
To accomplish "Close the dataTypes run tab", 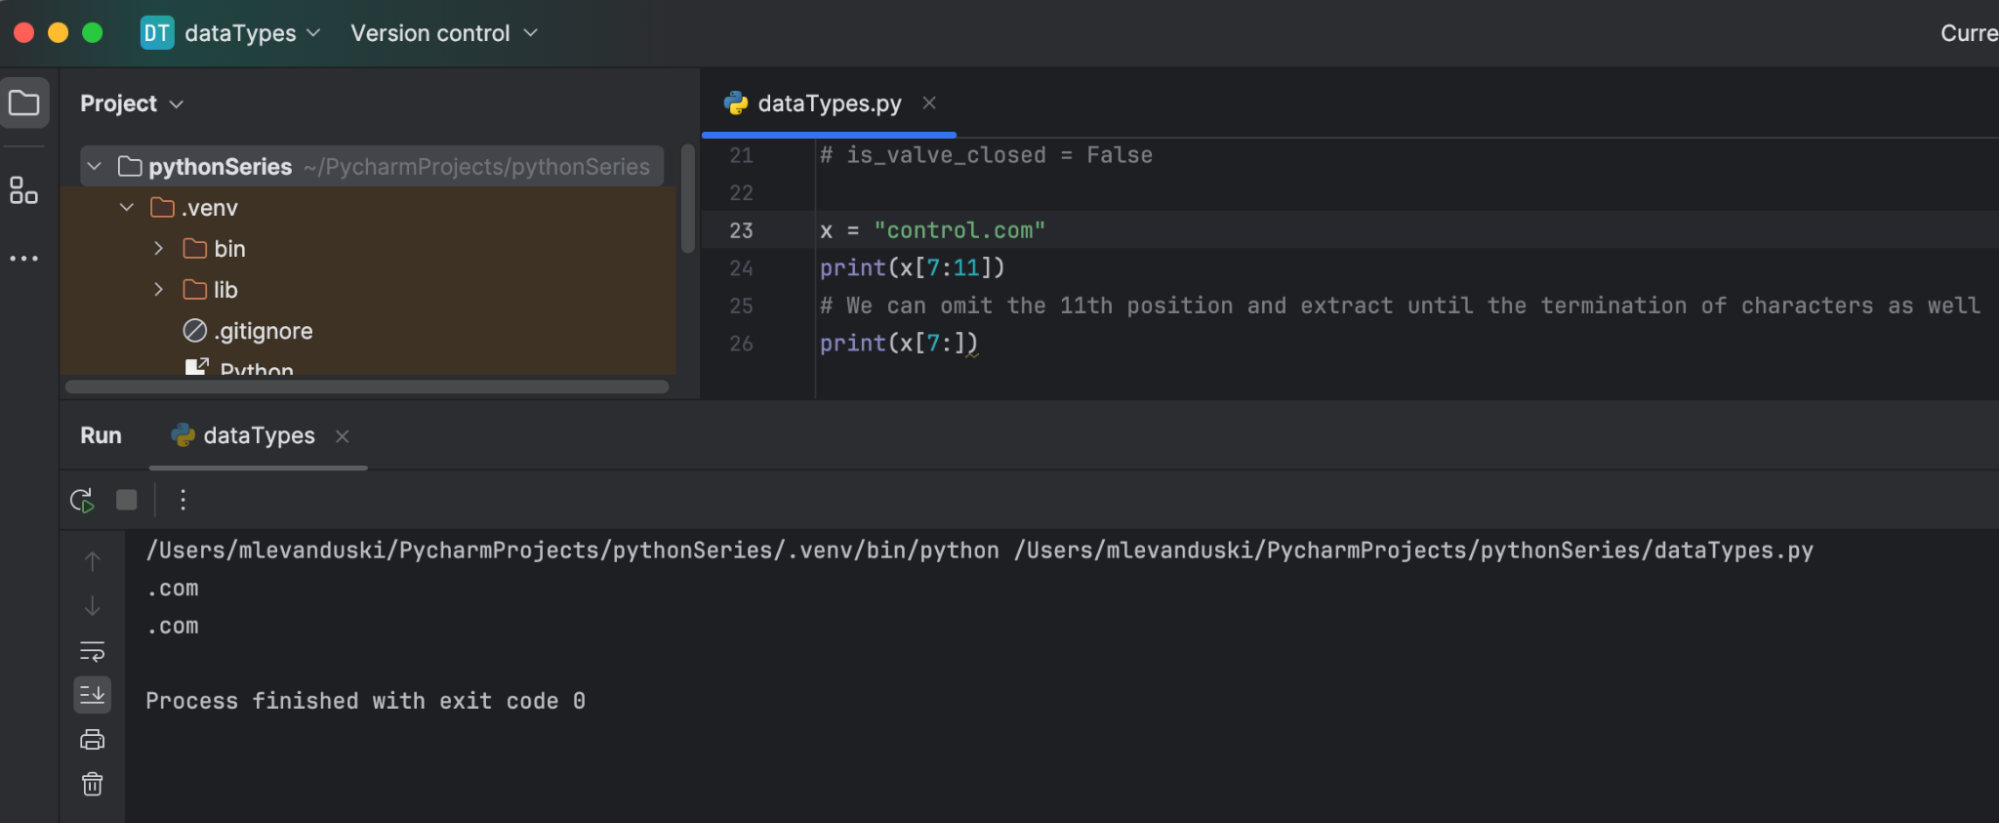I will click(x=342, y=436).
